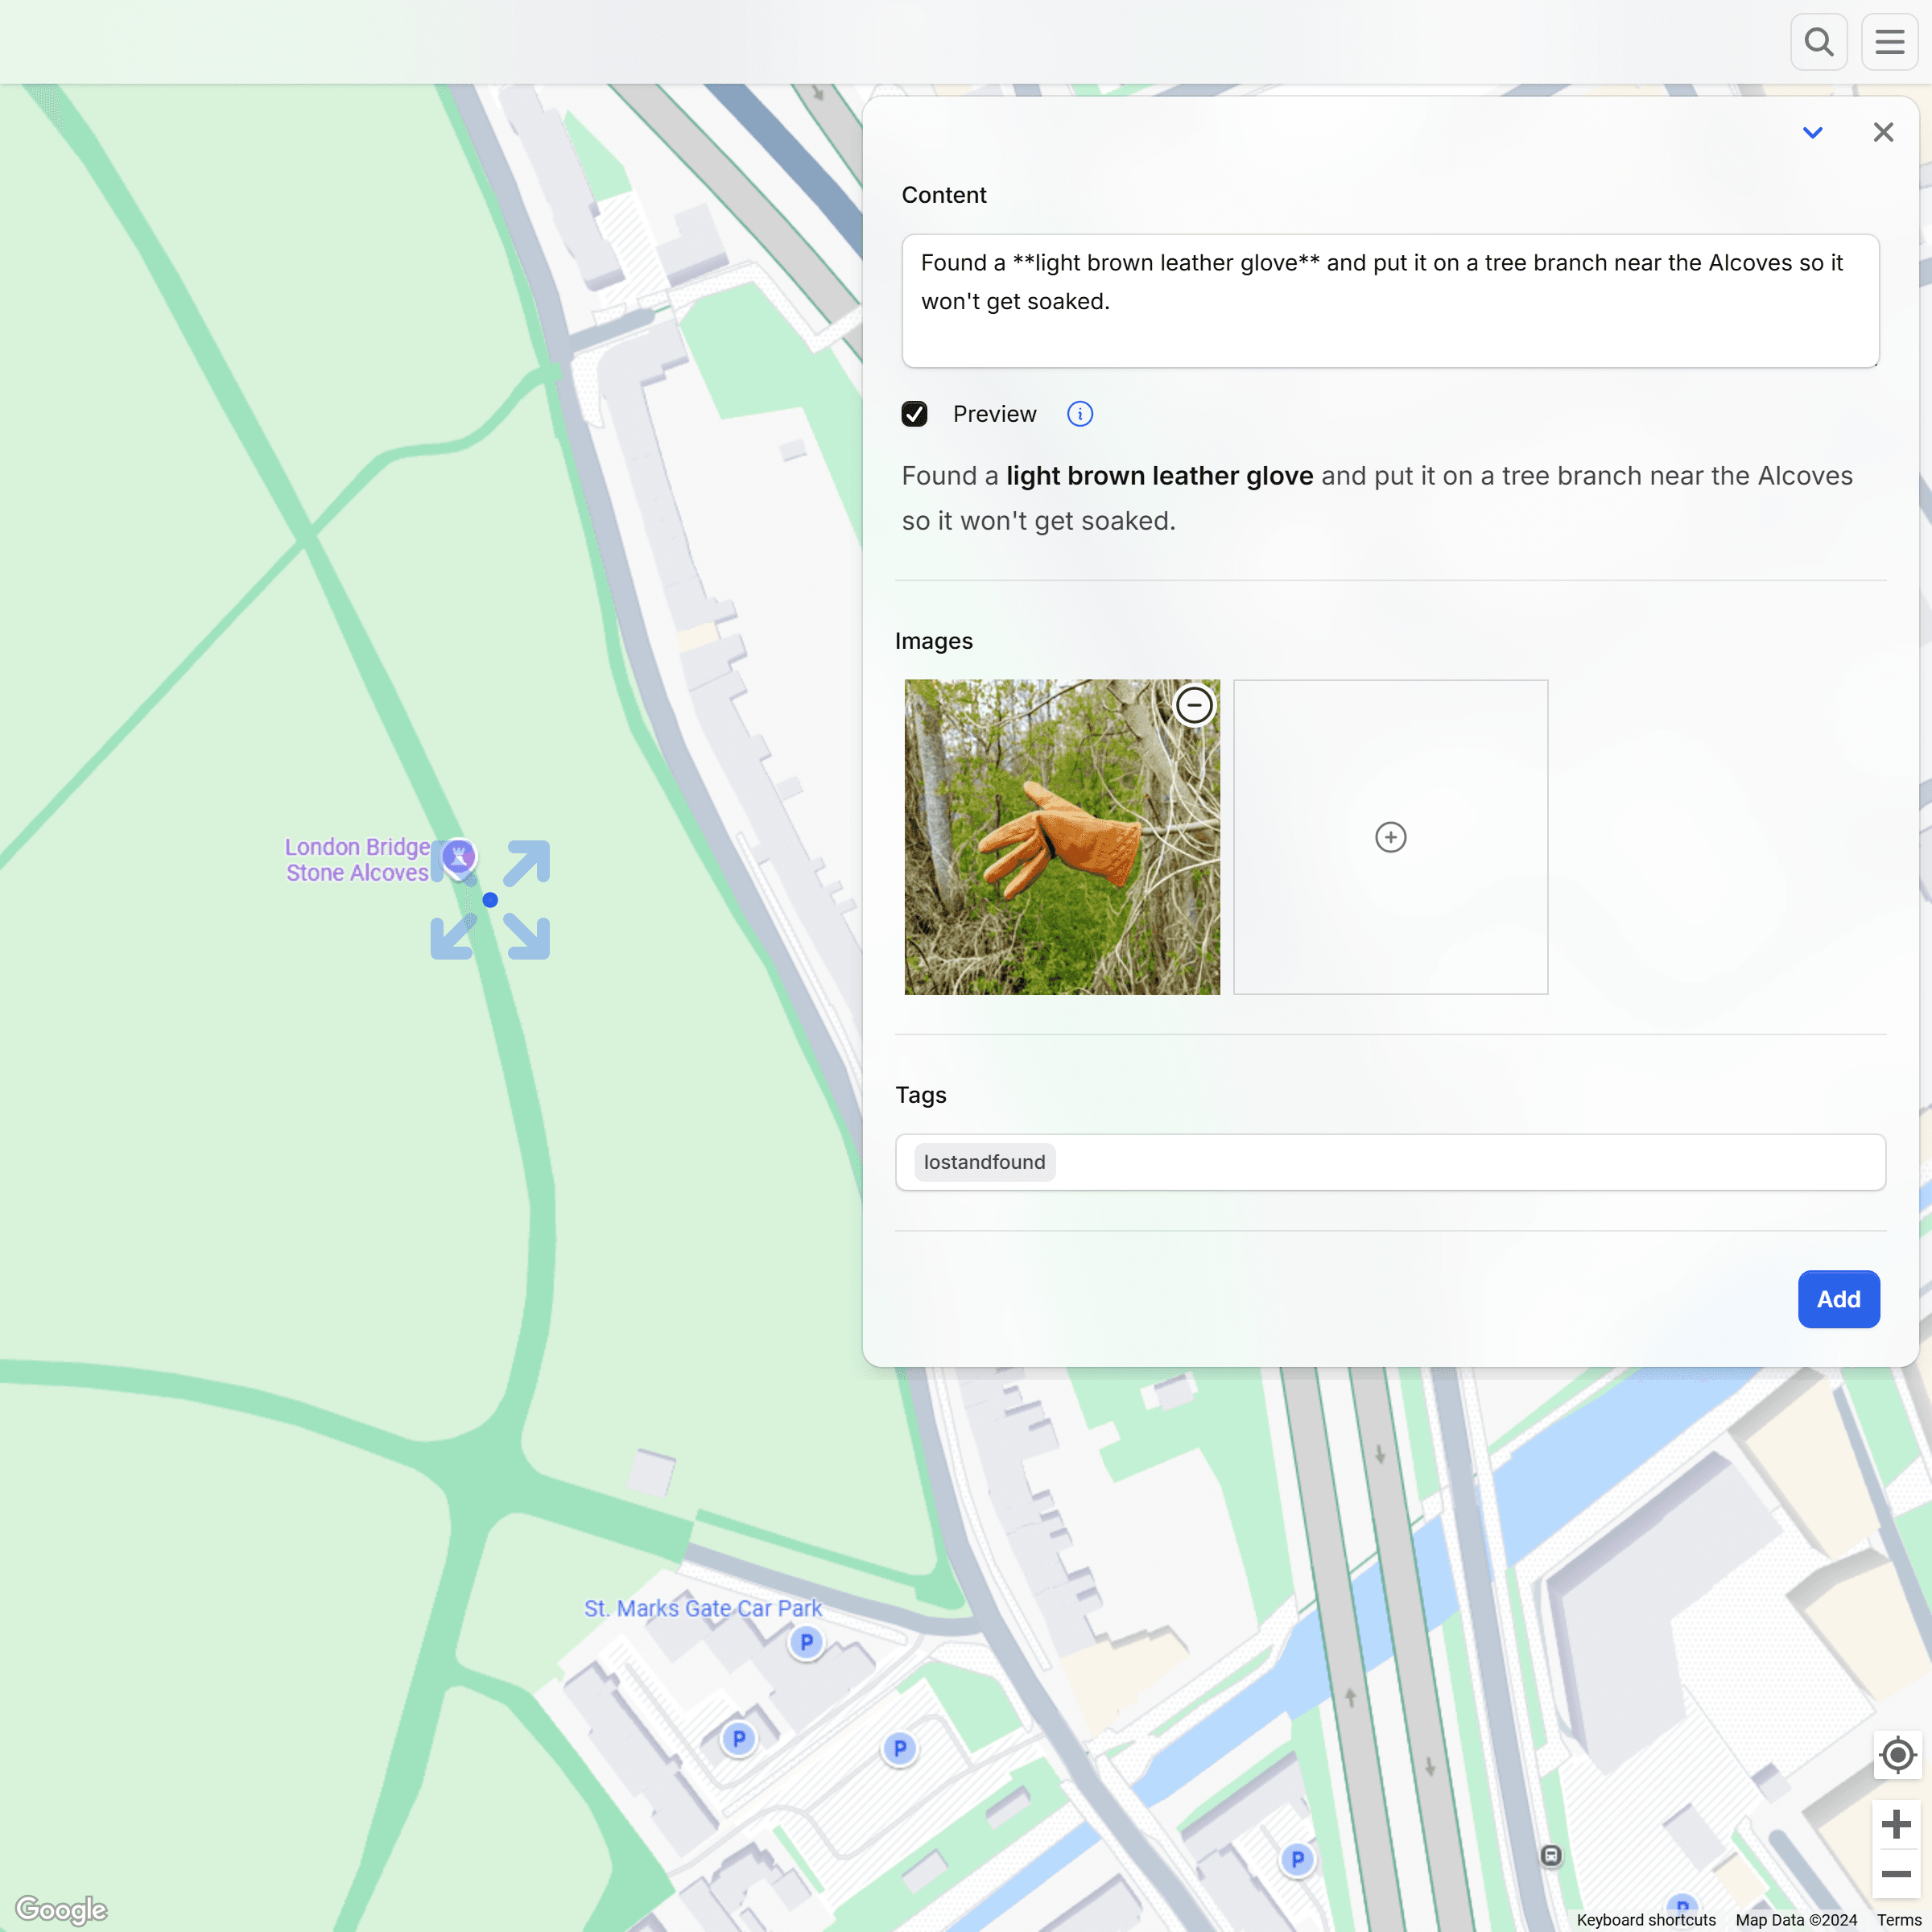Open the hamburger menu
The height and width of the screenshot is (1932, 1932).
(x=1889, y=42)
